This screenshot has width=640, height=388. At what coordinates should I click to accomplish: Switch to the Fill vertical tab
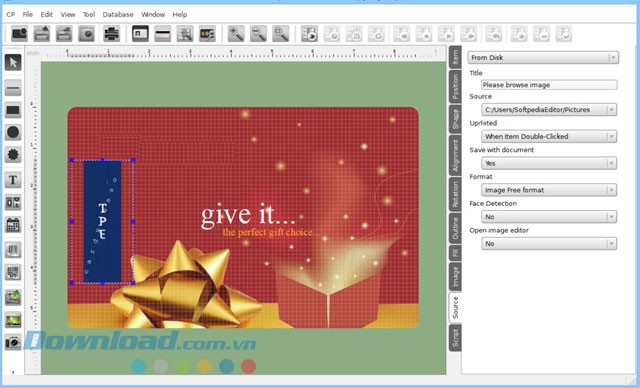455,253
